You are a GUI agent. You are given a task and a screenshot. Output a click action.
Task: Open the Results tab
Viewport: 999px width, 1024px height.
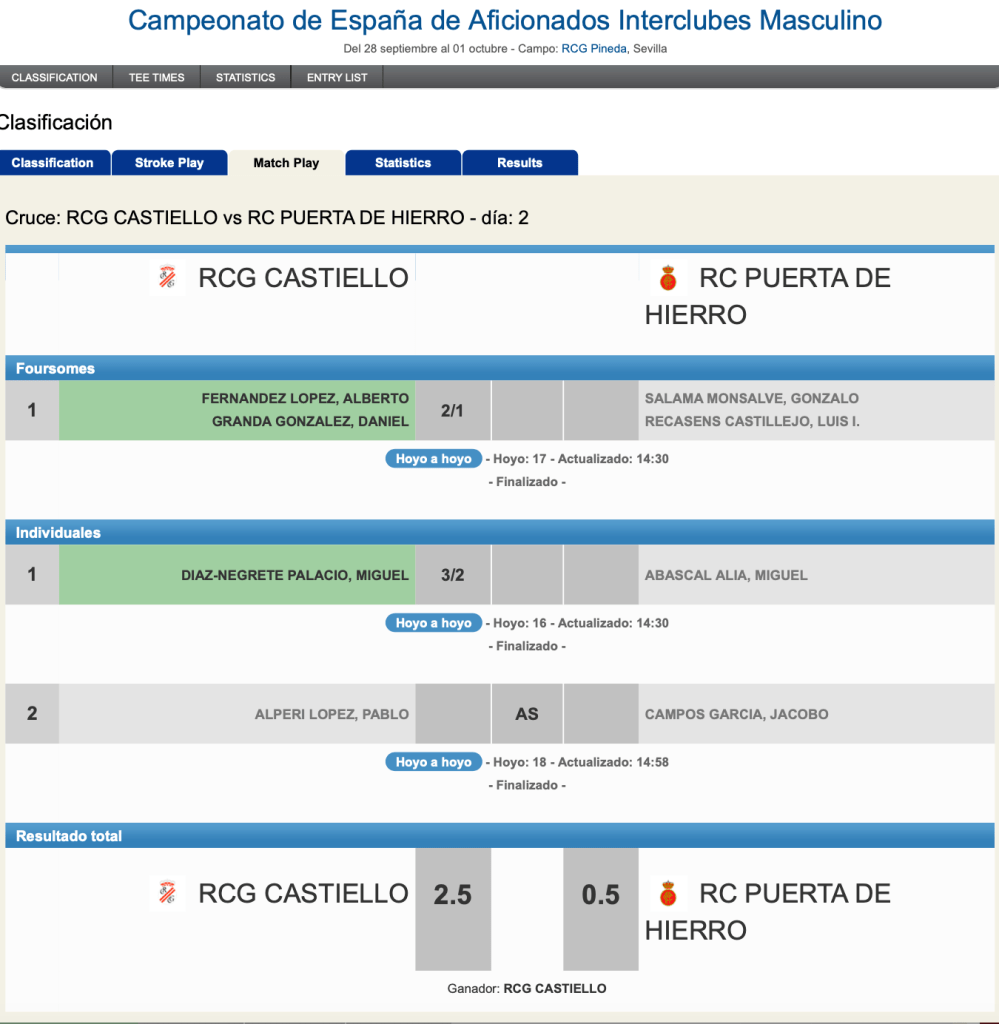click(x=520, y=163)
